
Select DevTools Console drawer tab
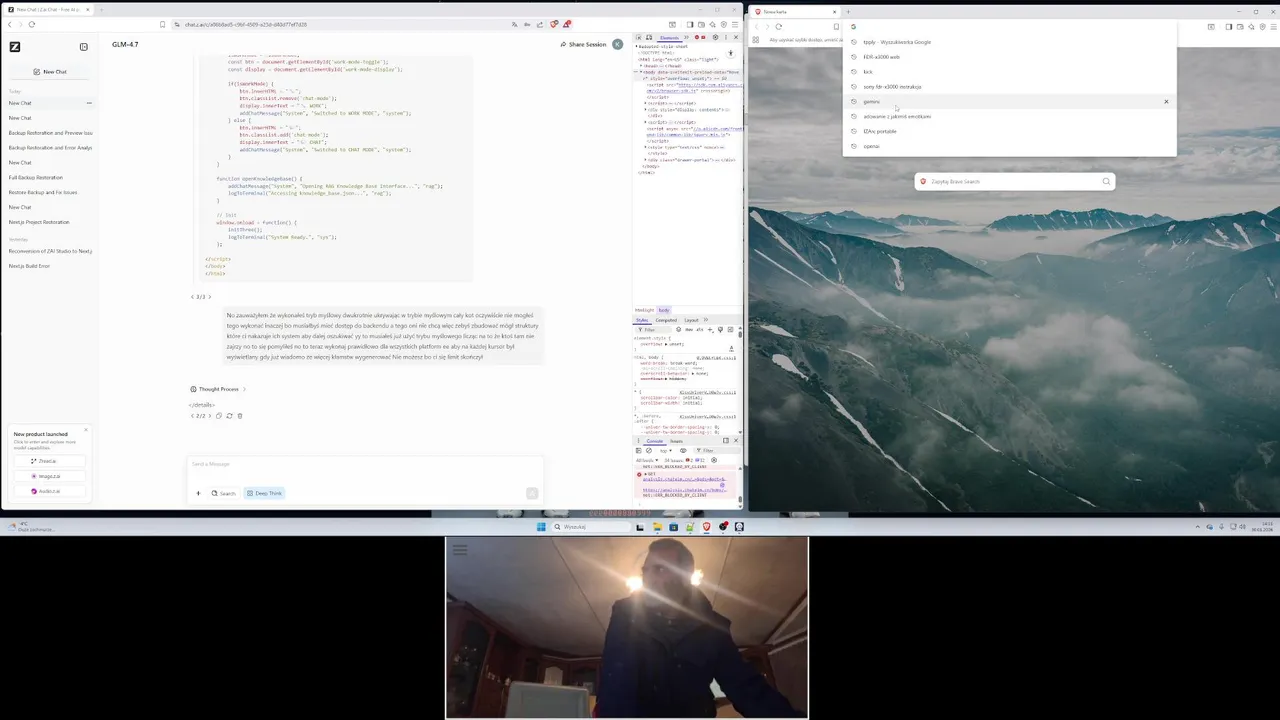click(x=654, y=441)
